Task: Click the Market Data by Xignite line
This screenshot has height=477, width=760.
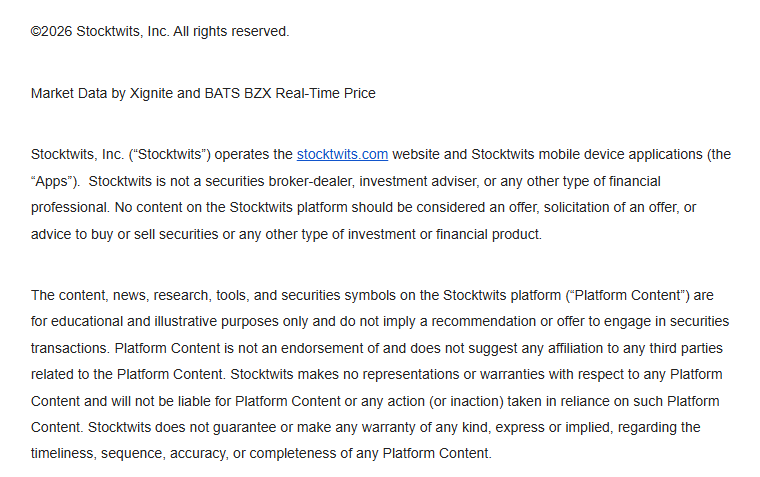Action: [x=203, y=93]
